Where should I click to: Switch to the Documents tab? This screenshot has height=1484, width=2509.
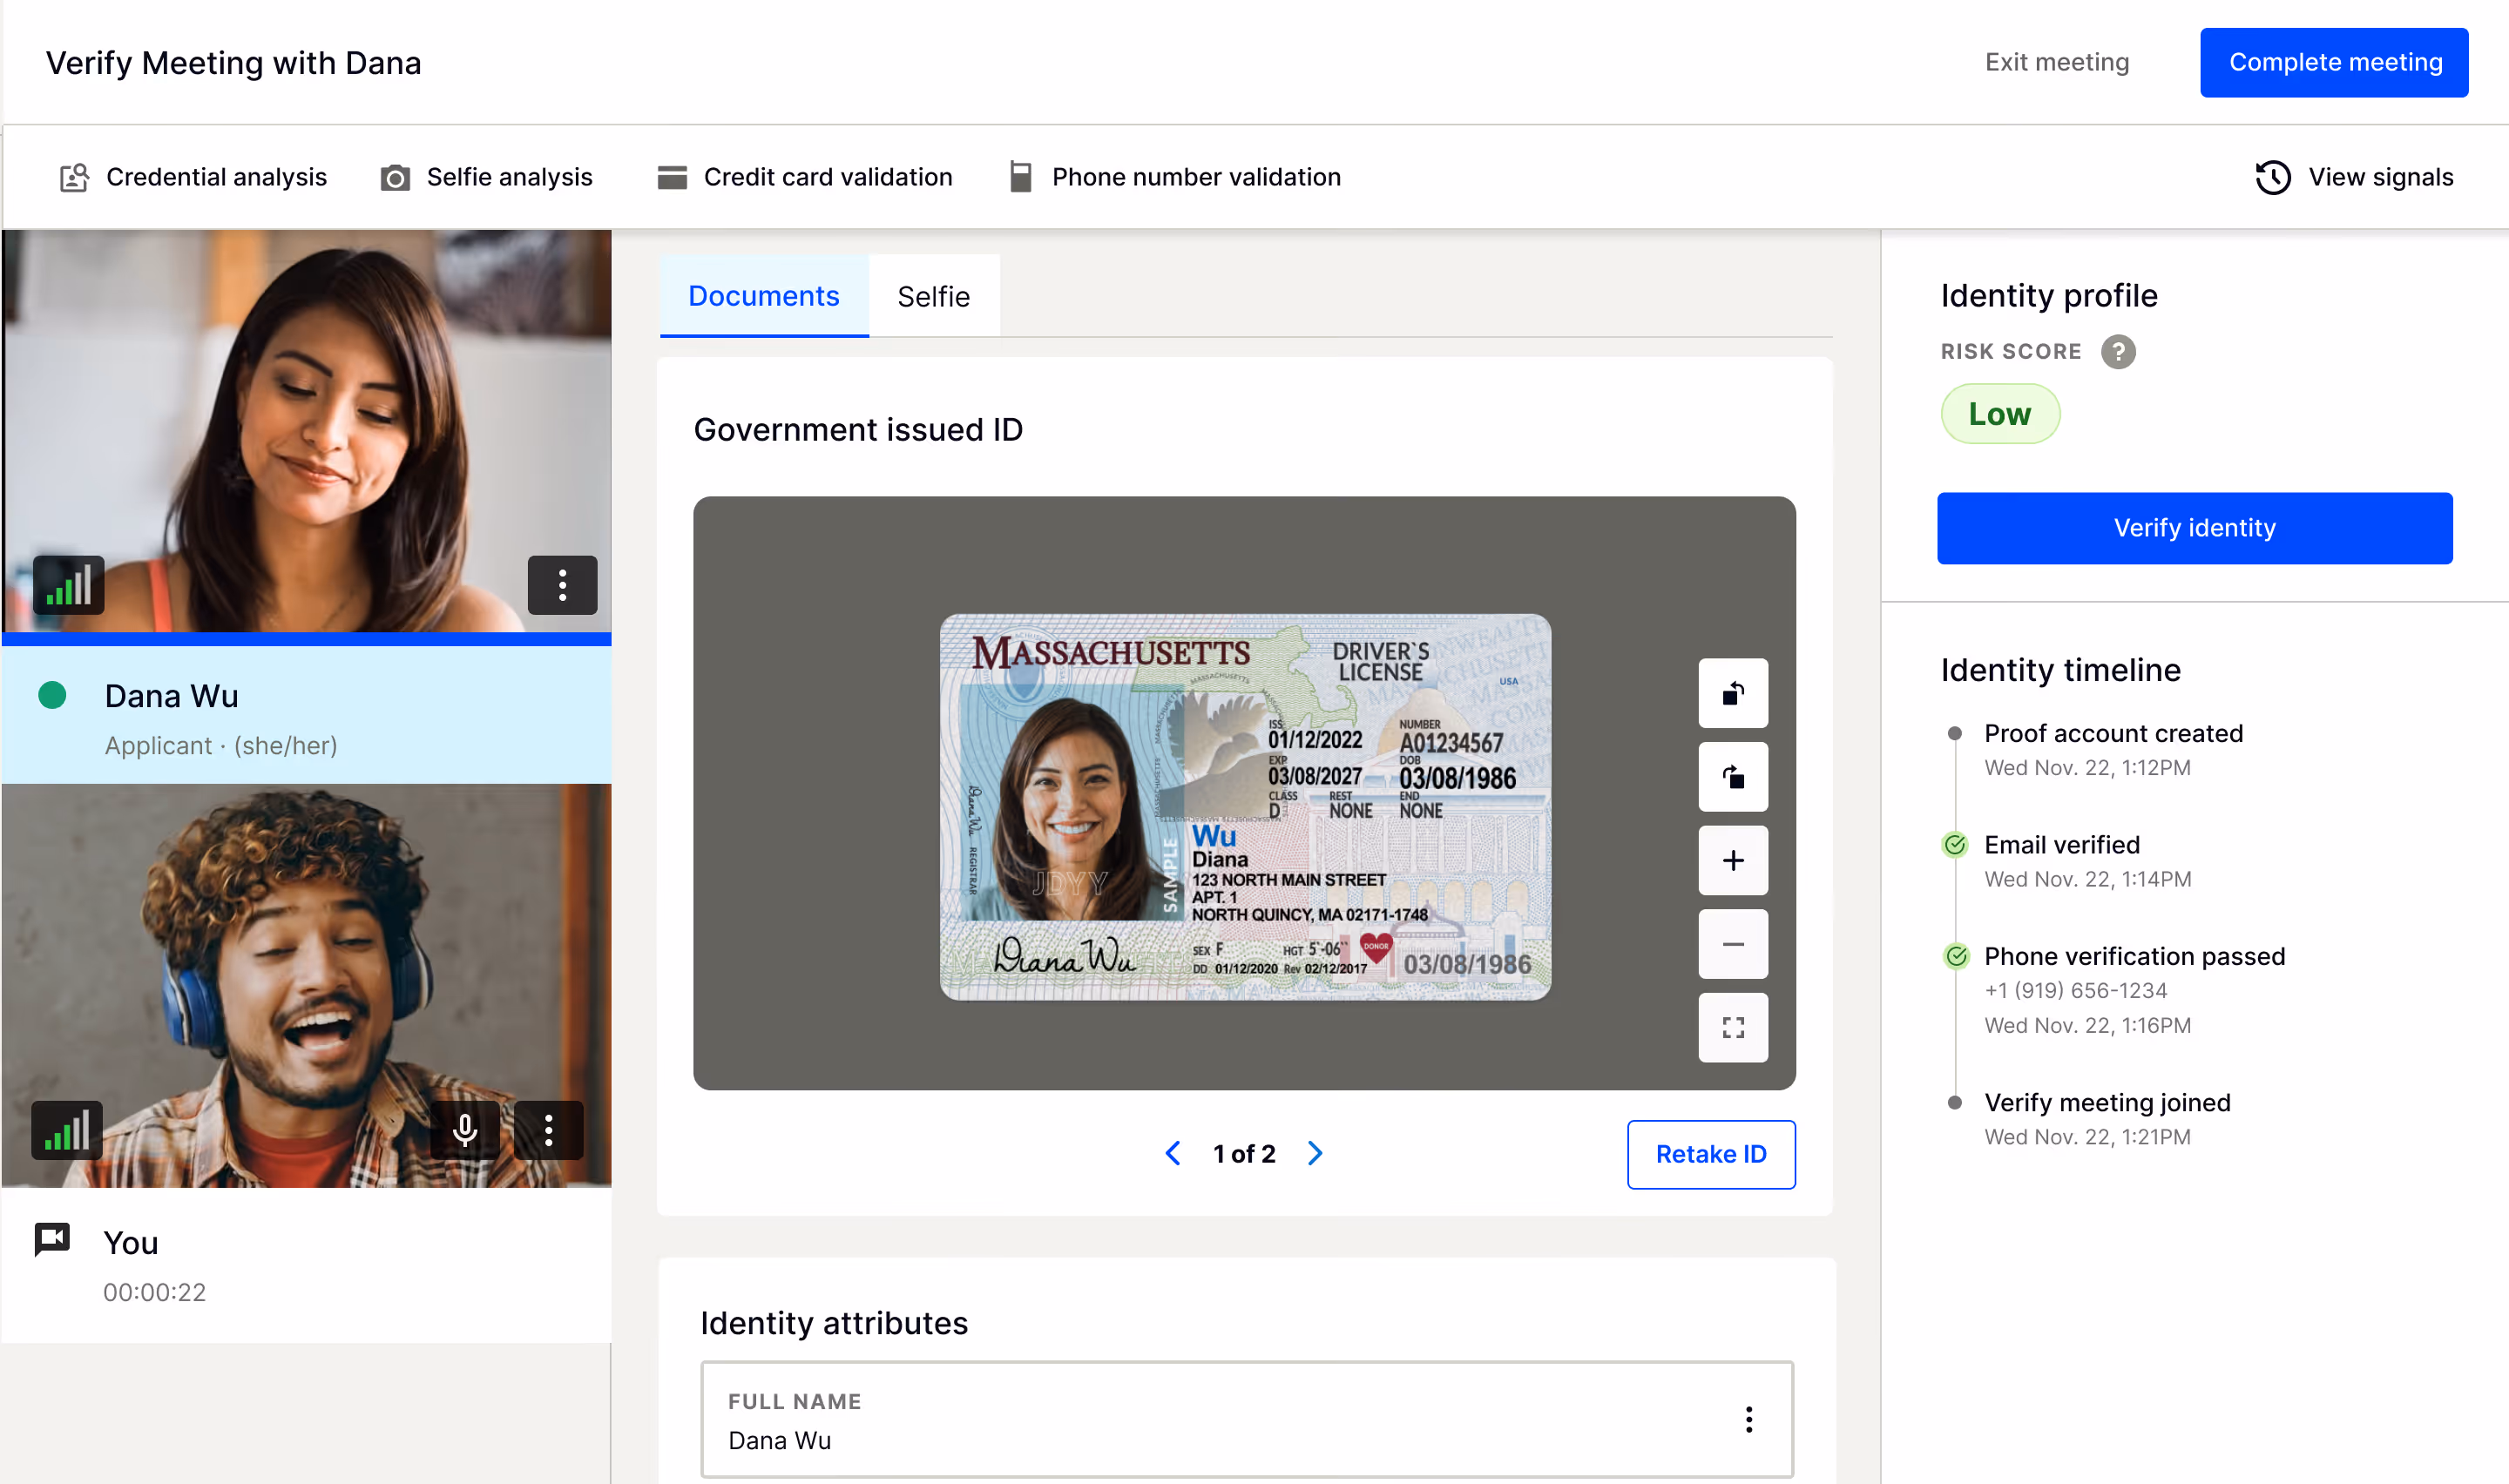click(763, 295)
